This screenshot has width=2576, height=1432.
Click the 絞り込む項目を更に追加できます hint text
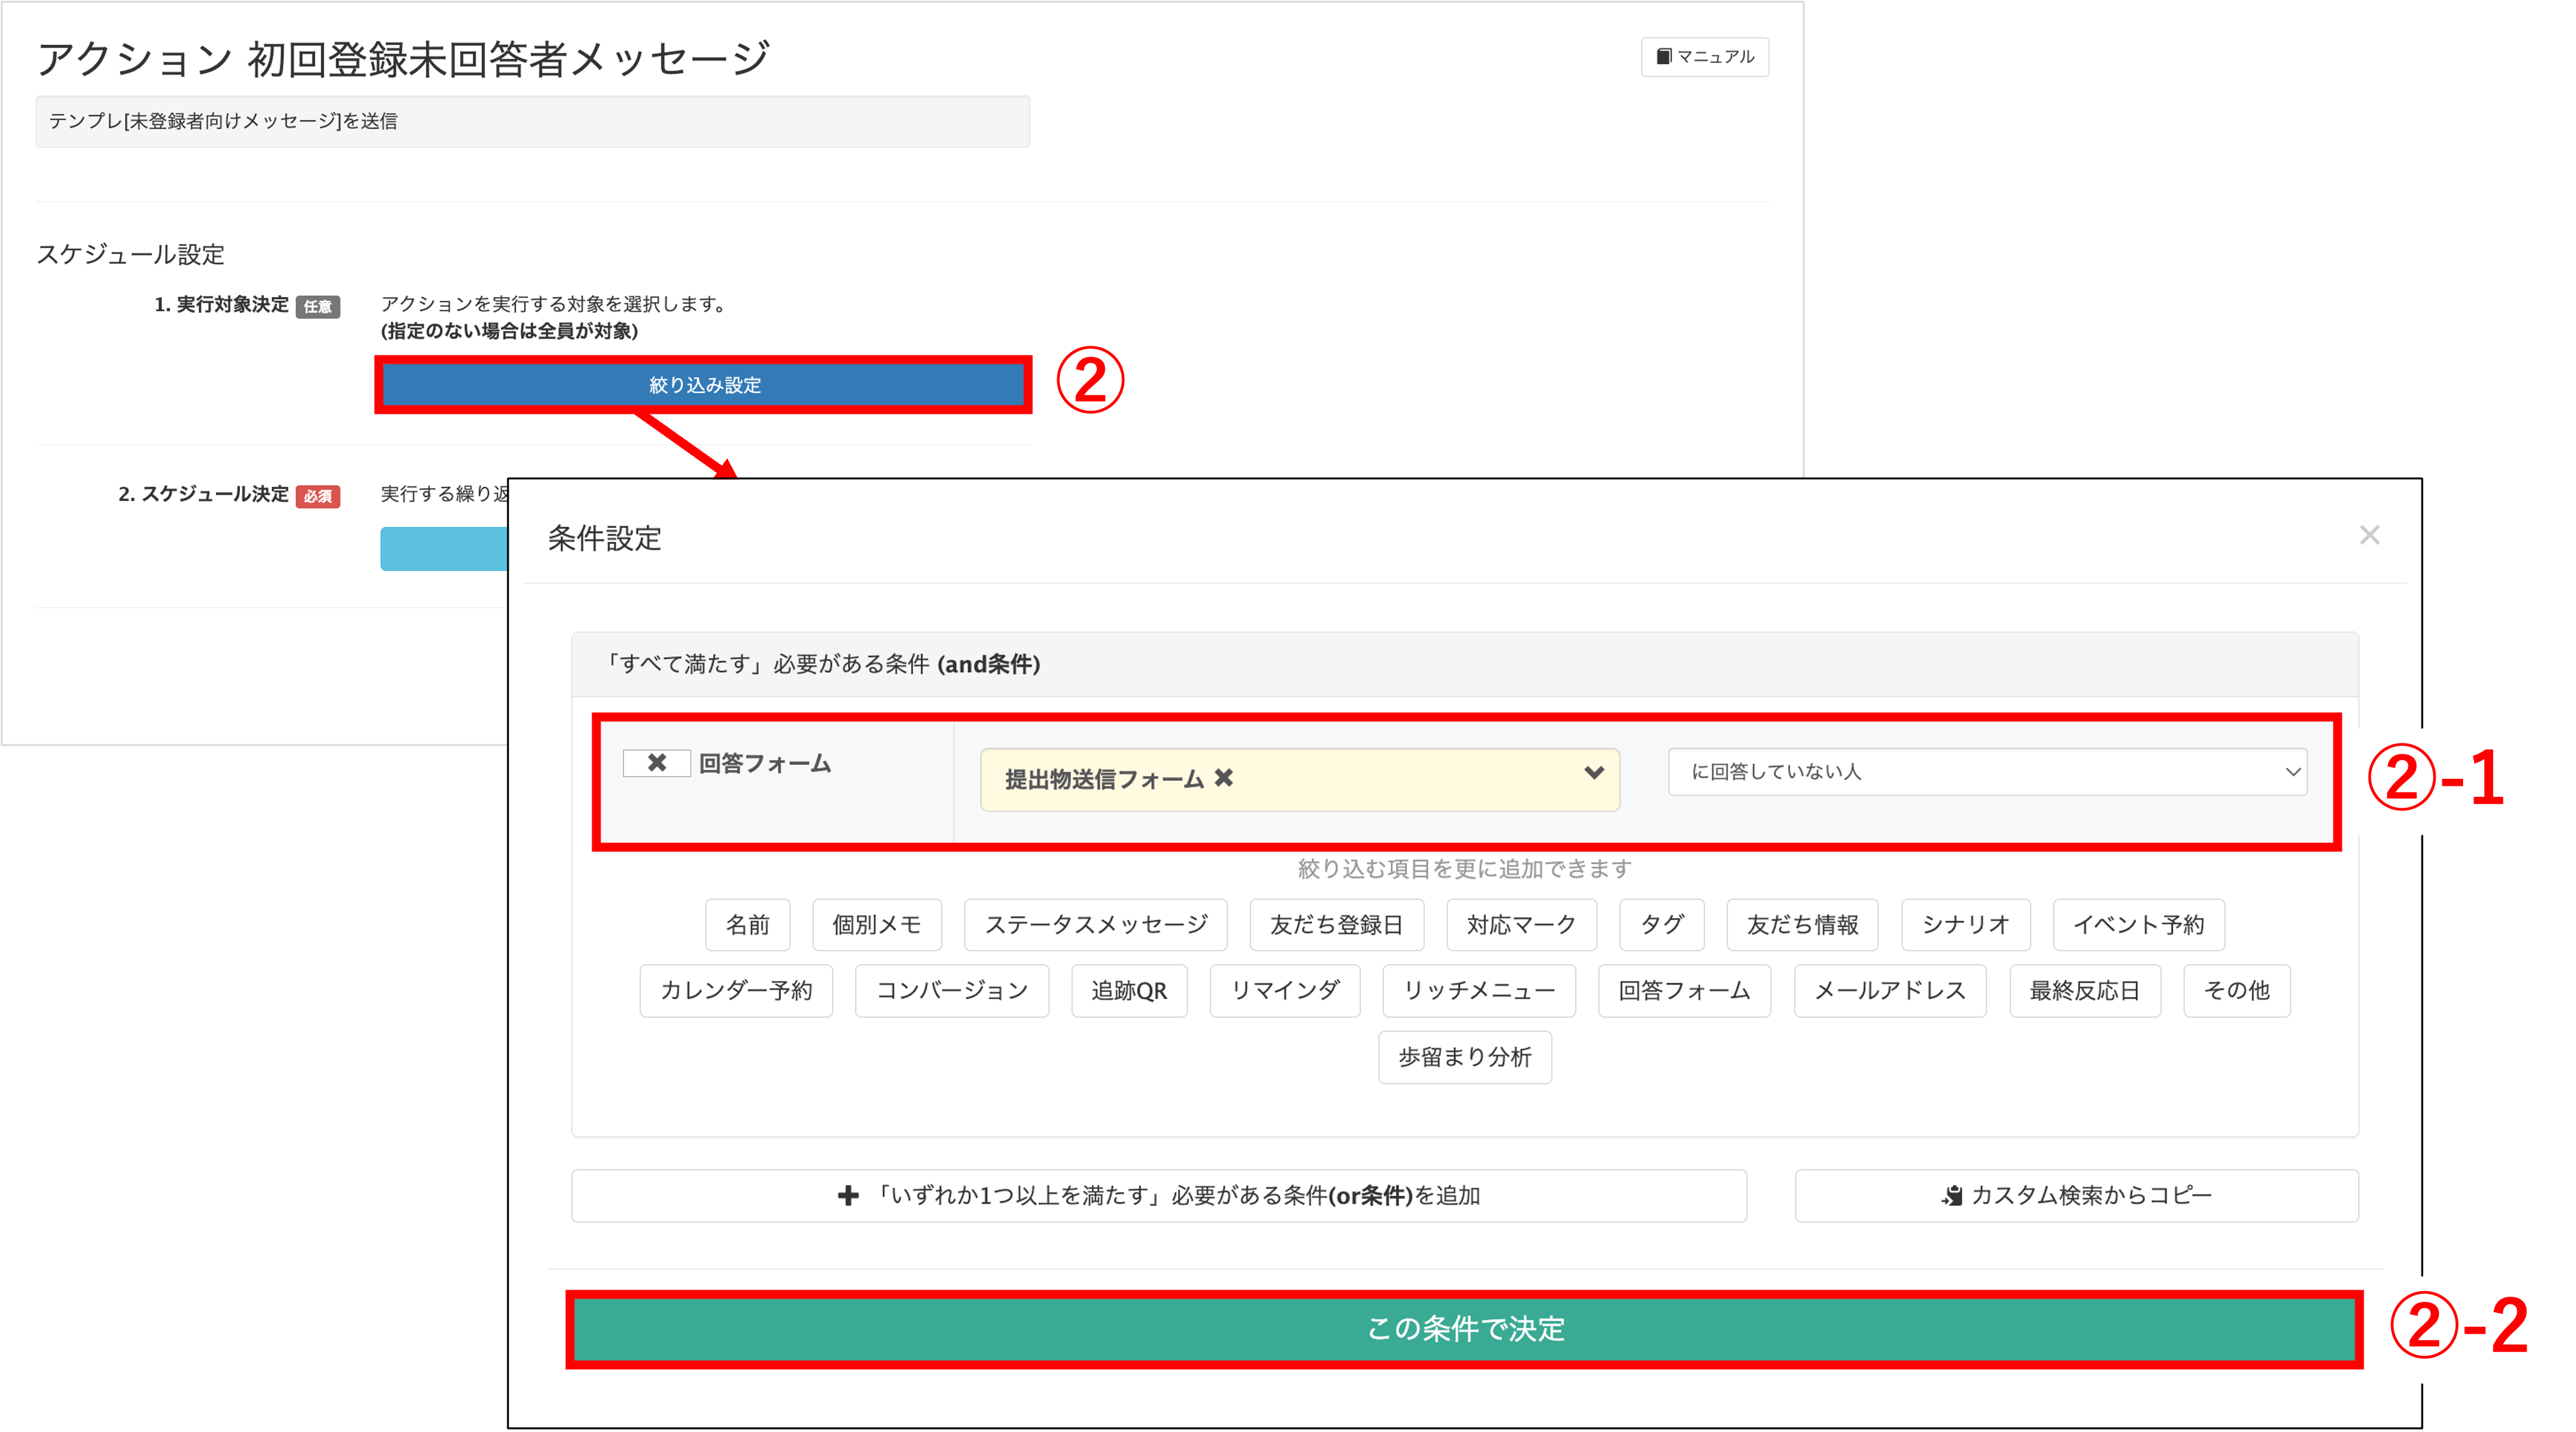click(1464, 868)
